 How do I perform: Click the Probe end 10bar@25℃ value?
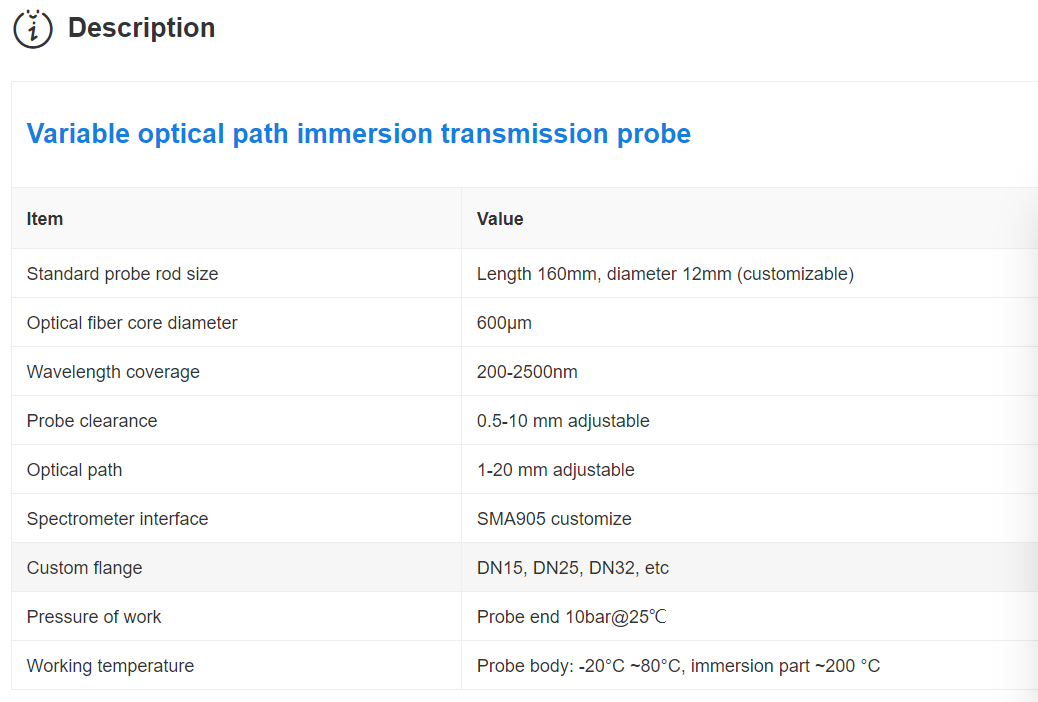tap(571, 617)
